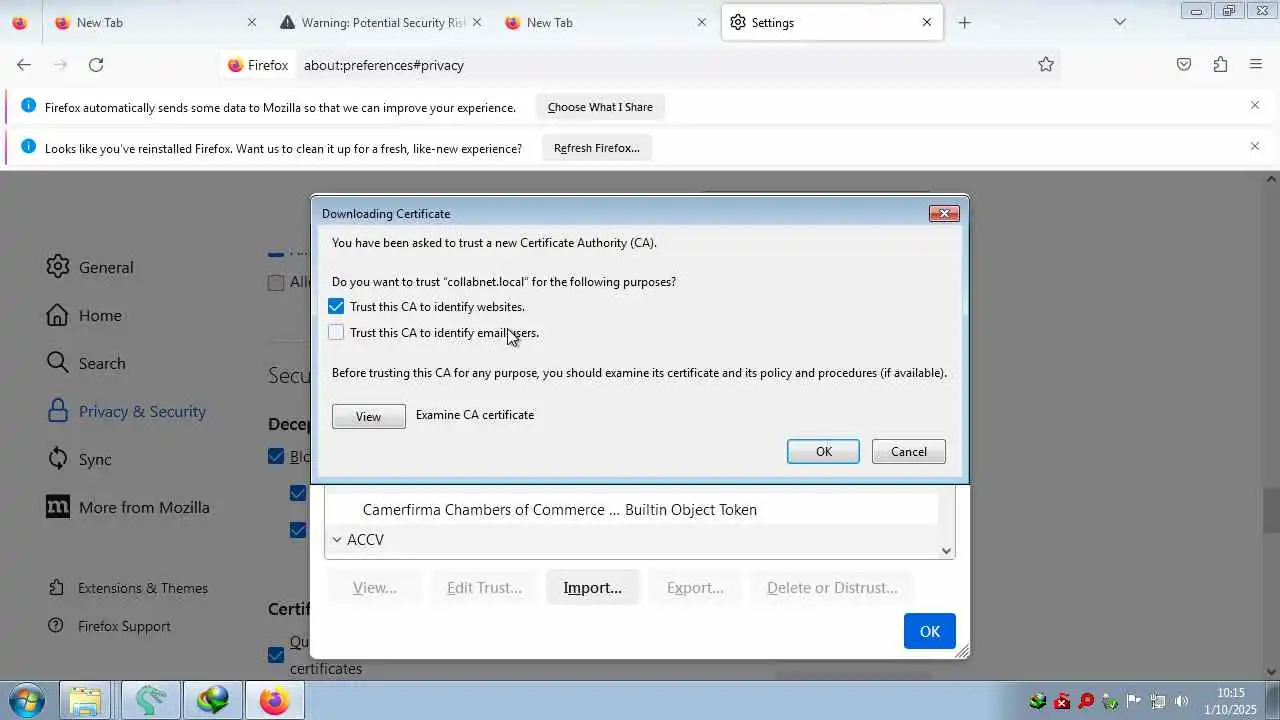Image resolution: width=1280 pixels, height=720 pixels.
Task: Click the red X shield tray icon
Action: pos(1062,701)
